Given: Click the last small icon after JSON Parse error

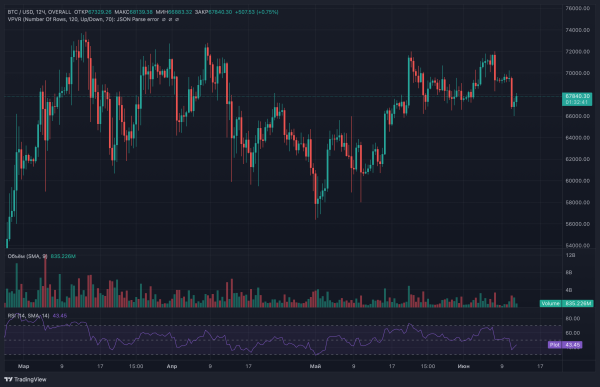Looking at the screenshot, I should (177, 19).
